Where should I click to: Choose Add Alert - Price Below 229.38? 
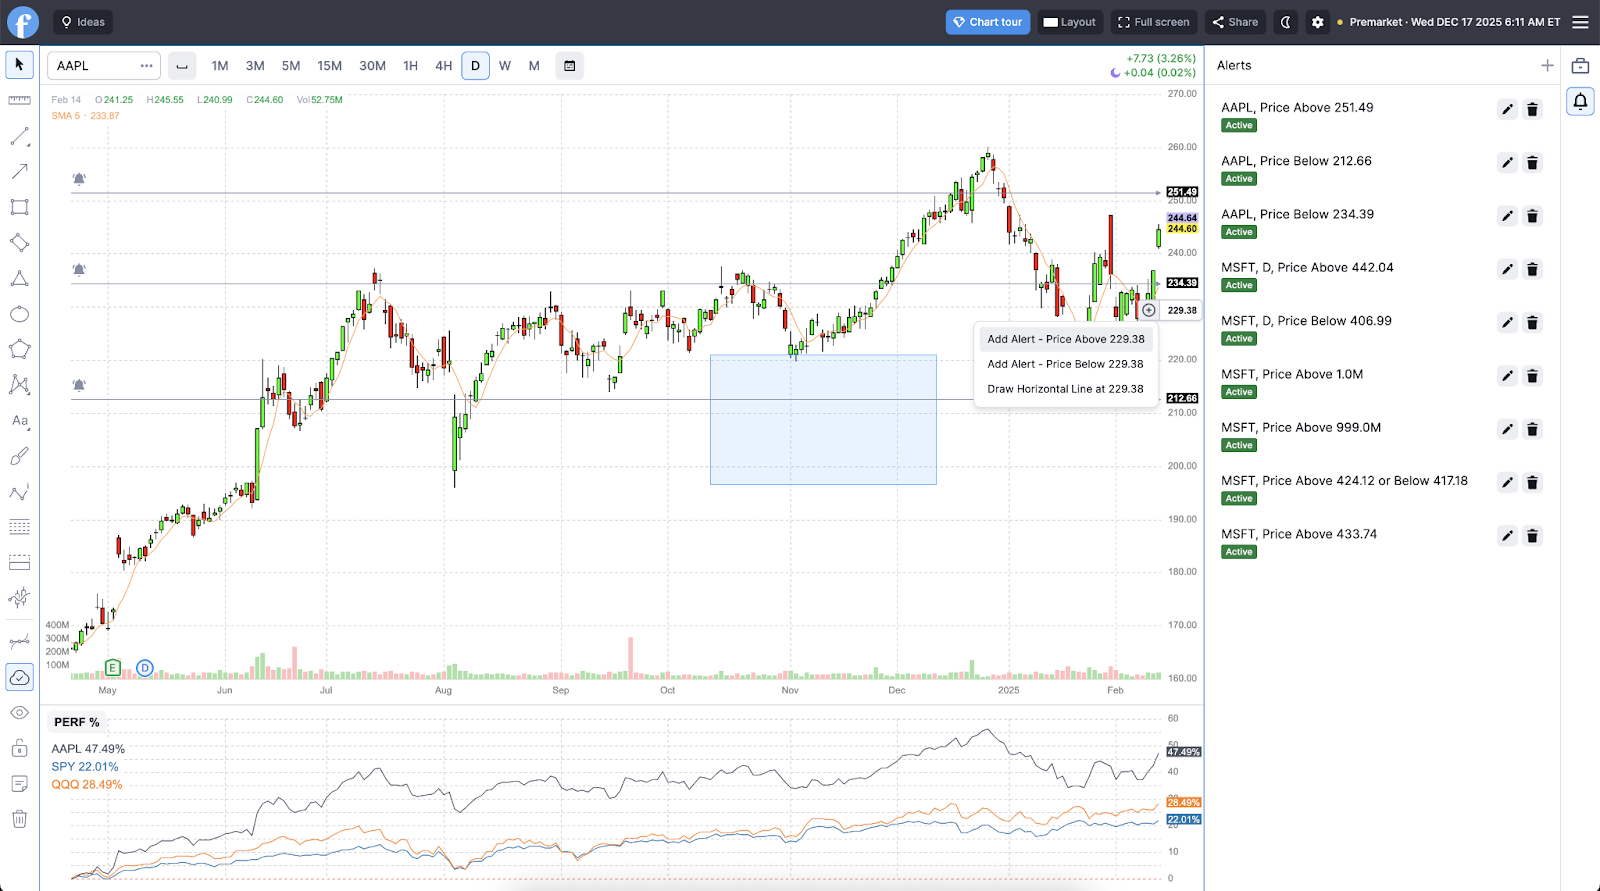click(x=1065, y=364)
